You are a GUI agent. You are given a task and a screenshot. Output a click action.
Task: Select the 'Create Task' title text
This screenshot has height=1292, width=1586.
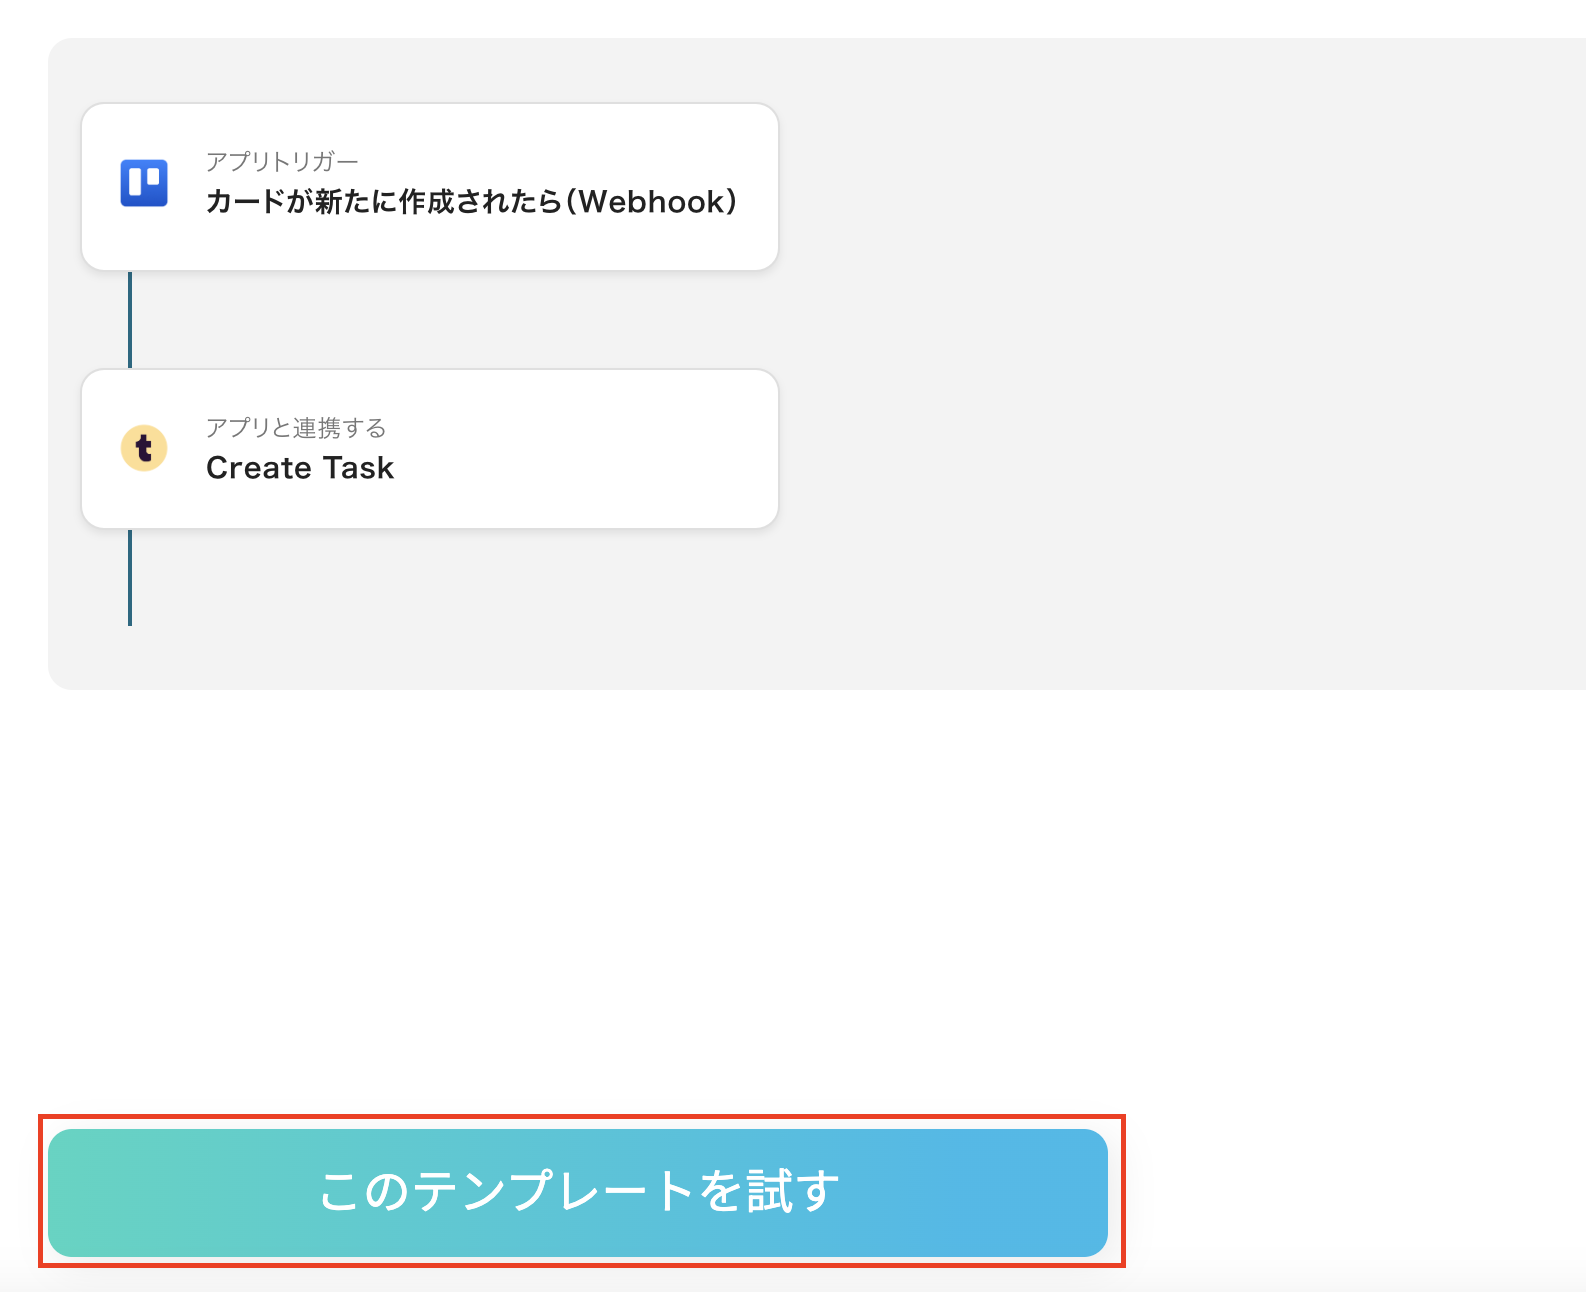pyautogui.click(x=300, y=468)
